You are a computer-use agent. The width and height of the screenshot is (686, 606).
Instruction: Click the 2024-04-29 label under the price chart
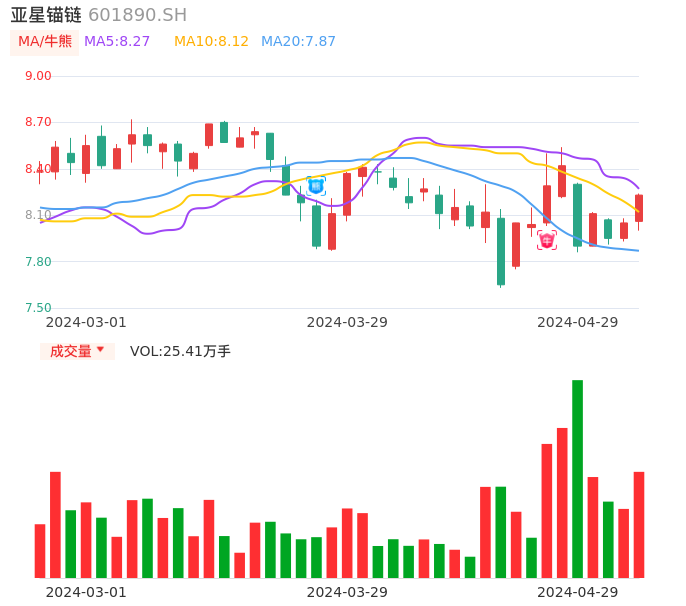[x=577, y=322]
